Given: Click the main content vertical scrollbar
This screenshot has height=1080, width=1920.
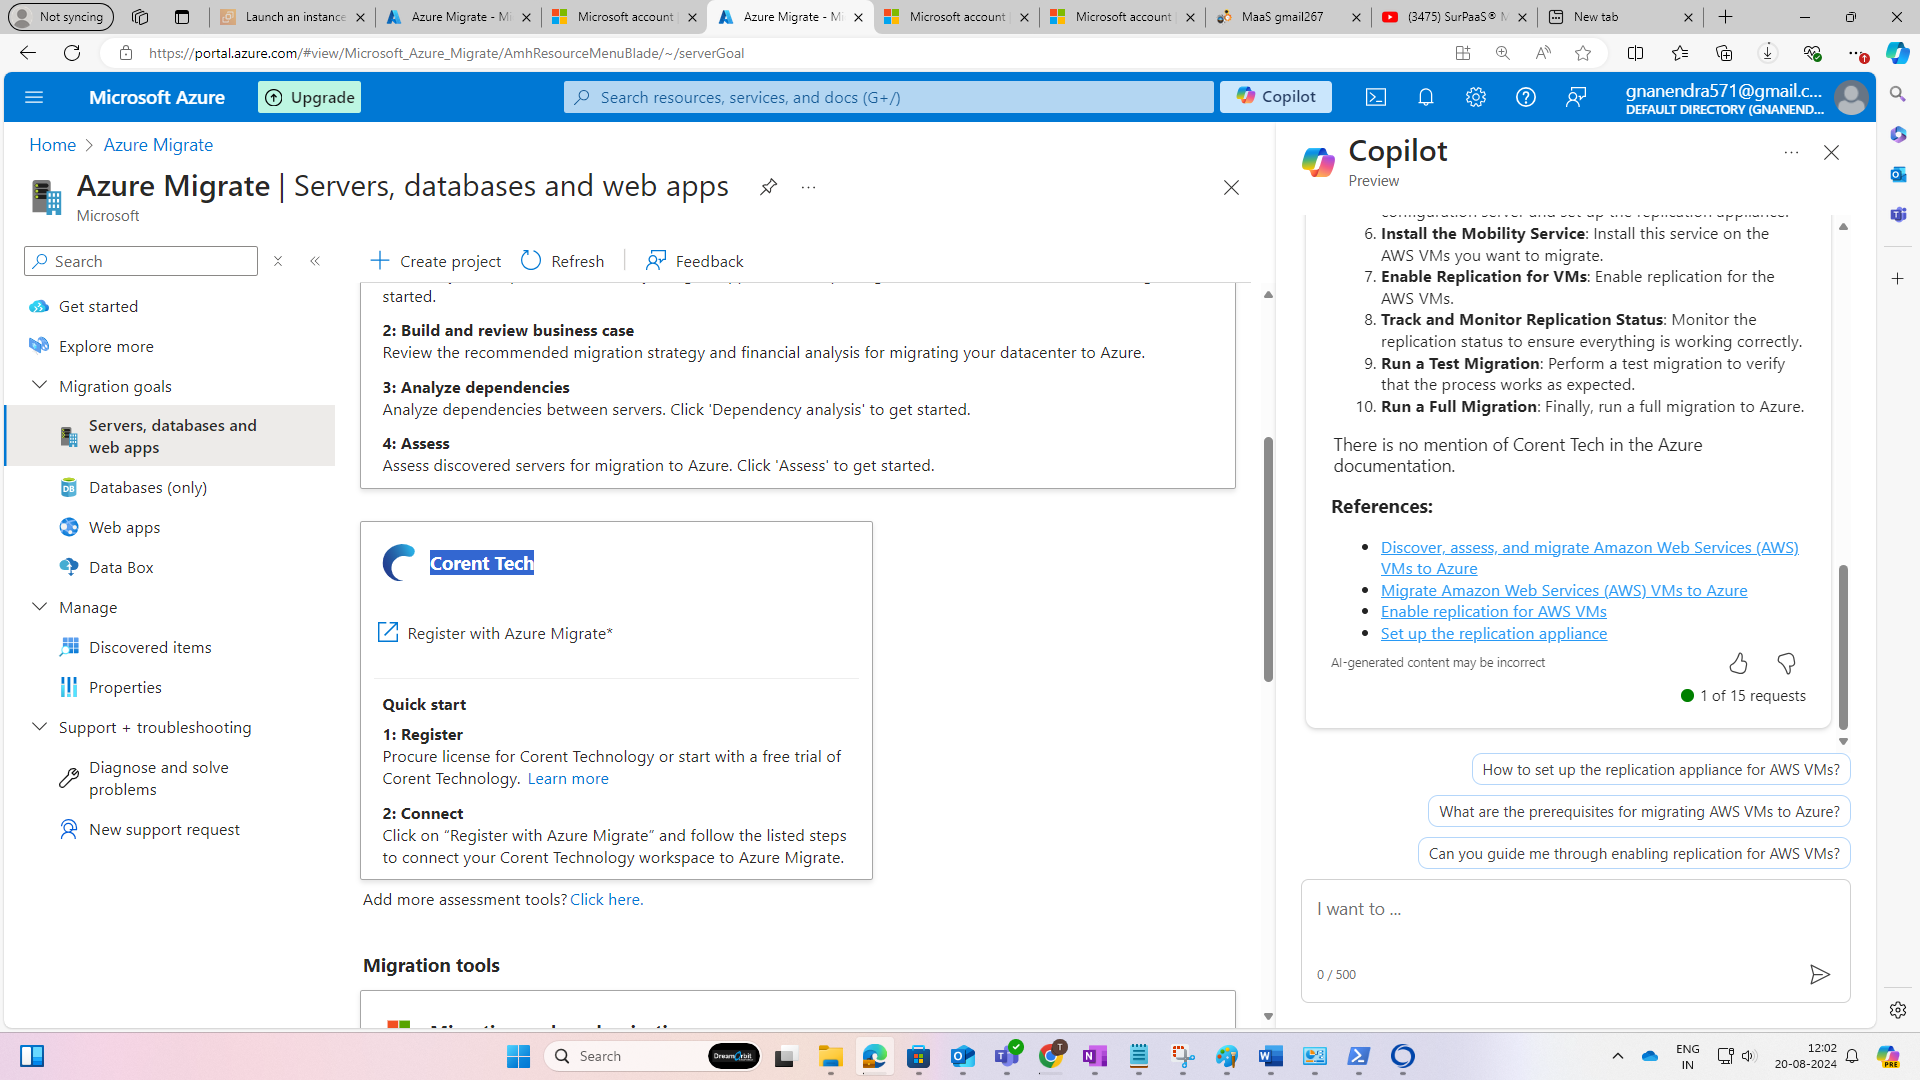Looking at the screenshot, I should click(x=1267, y=559).
